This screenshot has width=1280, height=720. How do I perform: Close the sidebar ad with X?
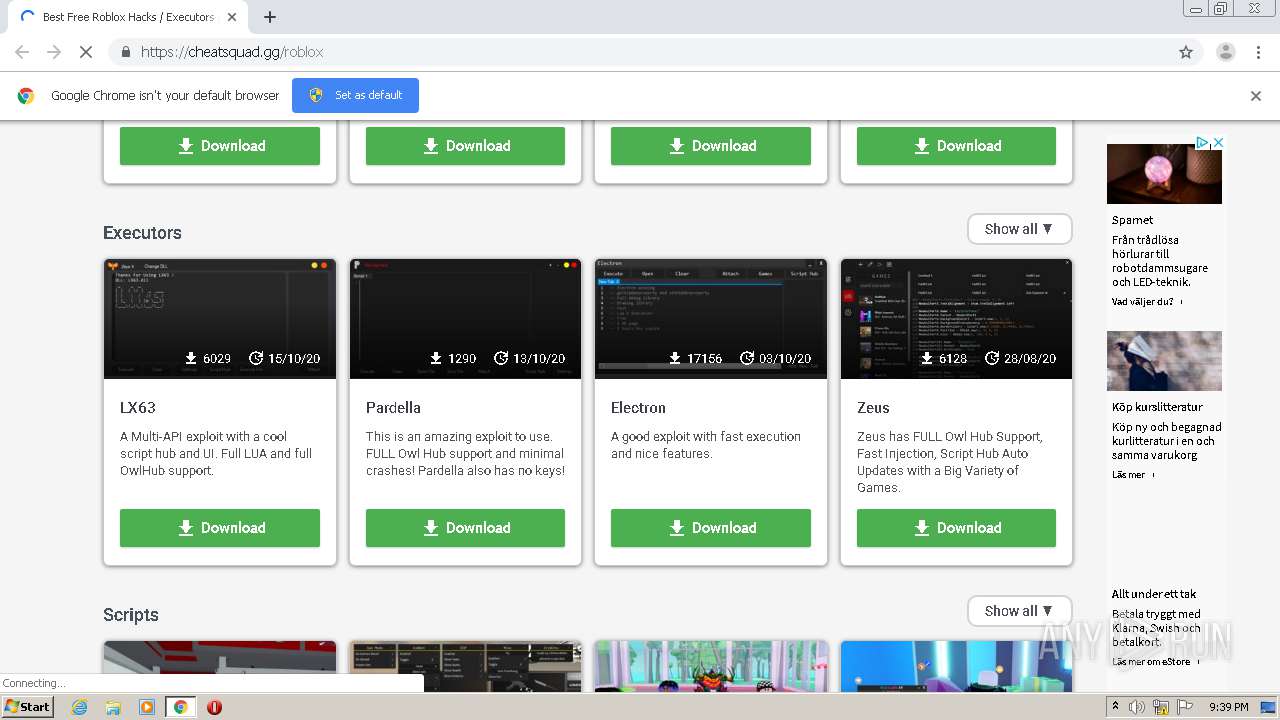point(1218,143)
